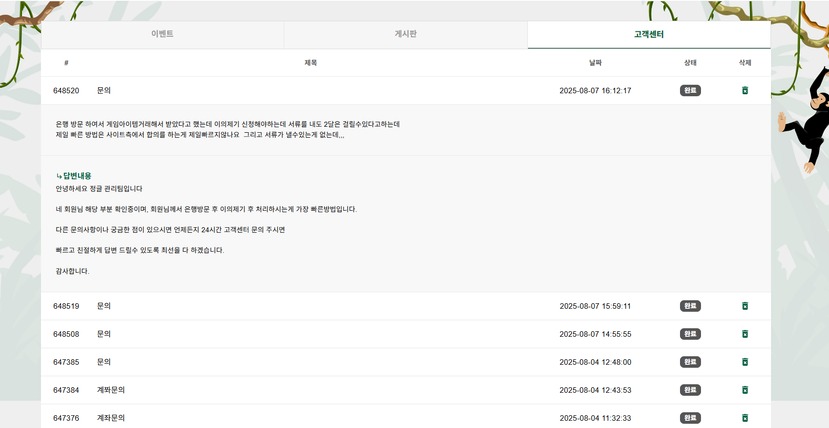Viewport: 829px width, 428px height.
Task: Click date 2025-08-07 15:59:11
Action: pos(595,306)
